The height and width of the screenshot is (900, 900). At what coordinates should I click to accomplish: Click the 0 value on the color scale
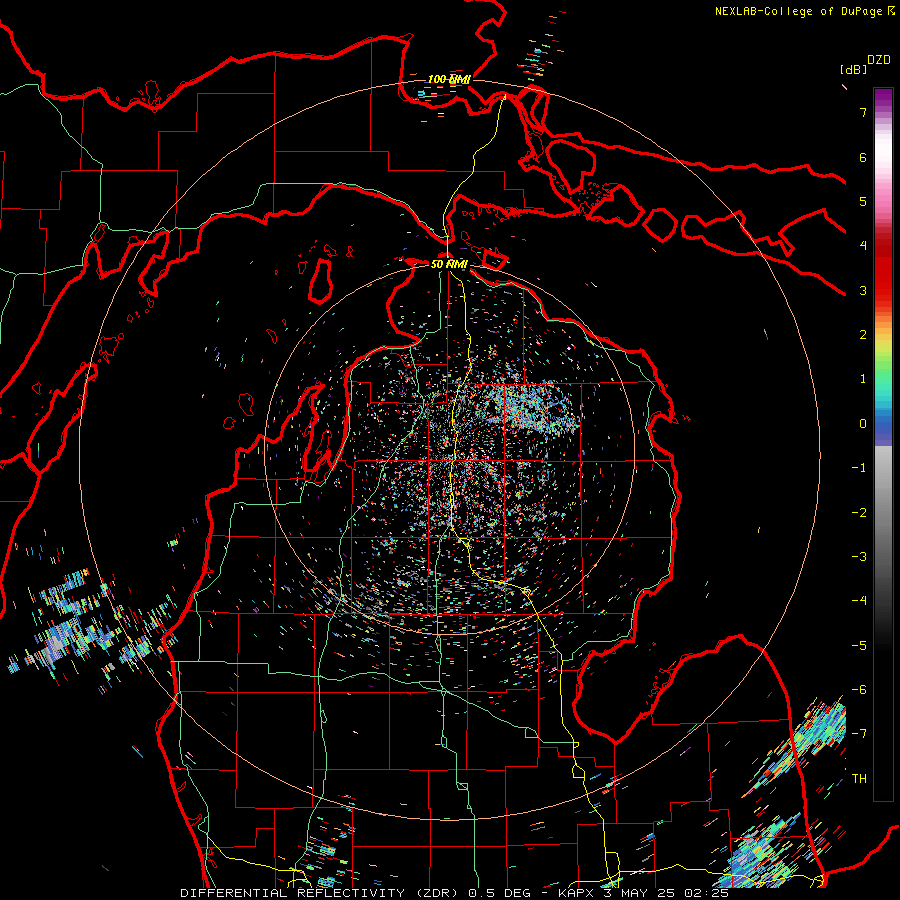[863, 424]
